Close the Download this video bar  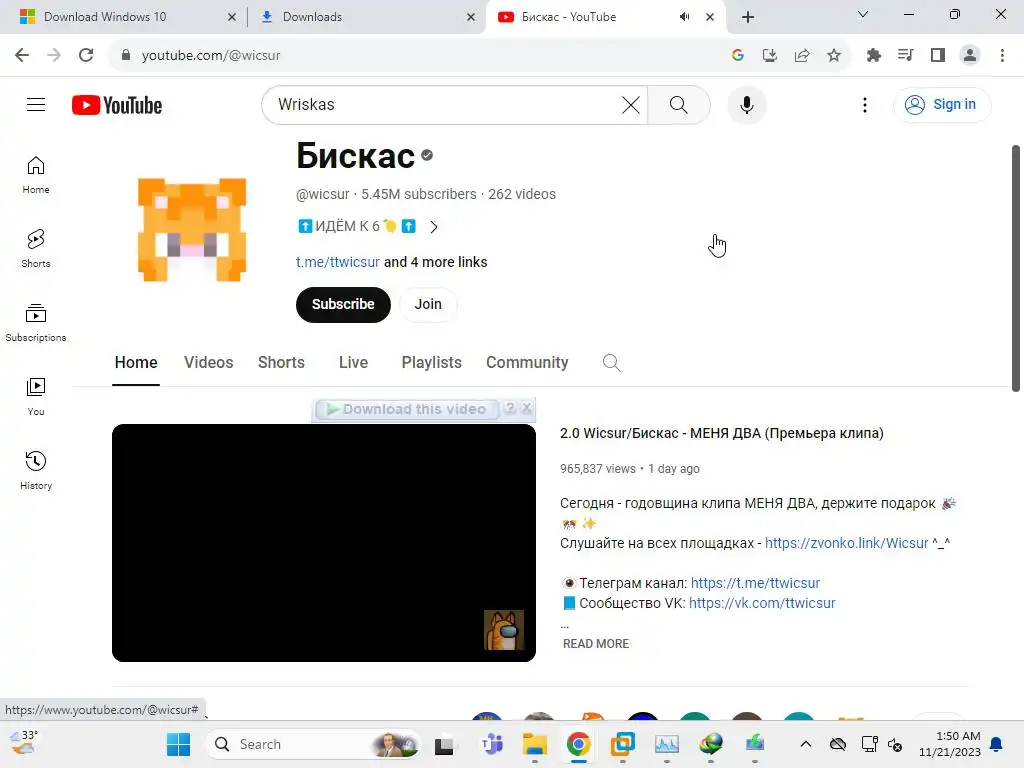tap(526, 409)
